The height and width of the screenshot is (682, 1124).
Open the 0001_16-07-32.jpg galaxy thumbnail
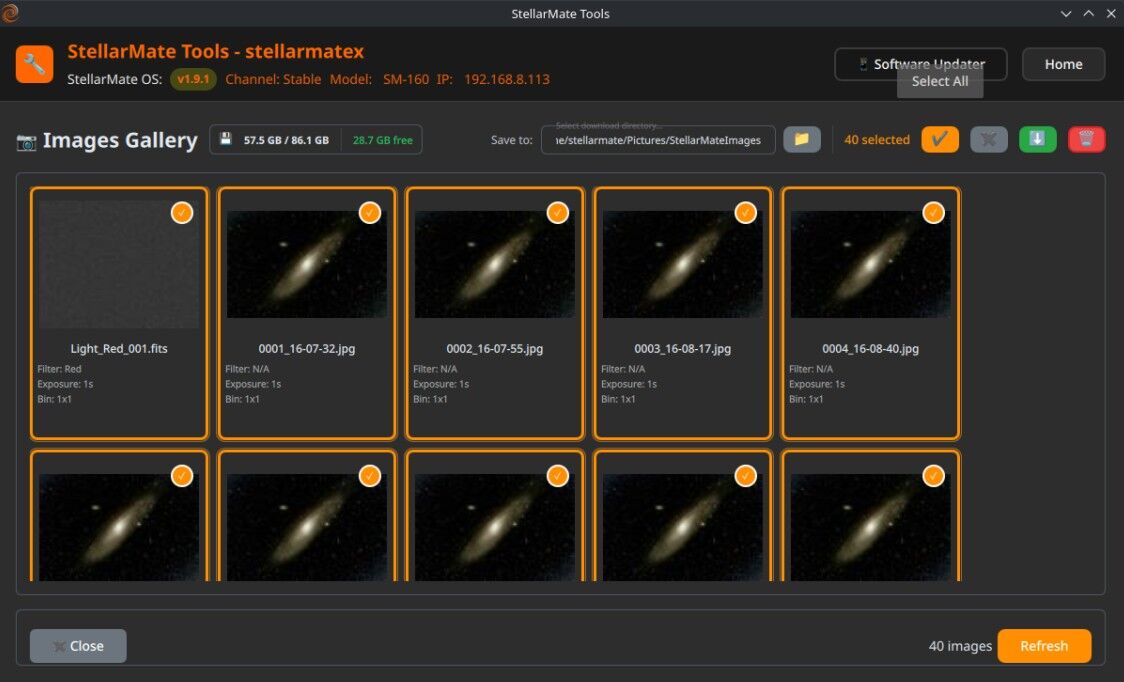pos(307,264)
